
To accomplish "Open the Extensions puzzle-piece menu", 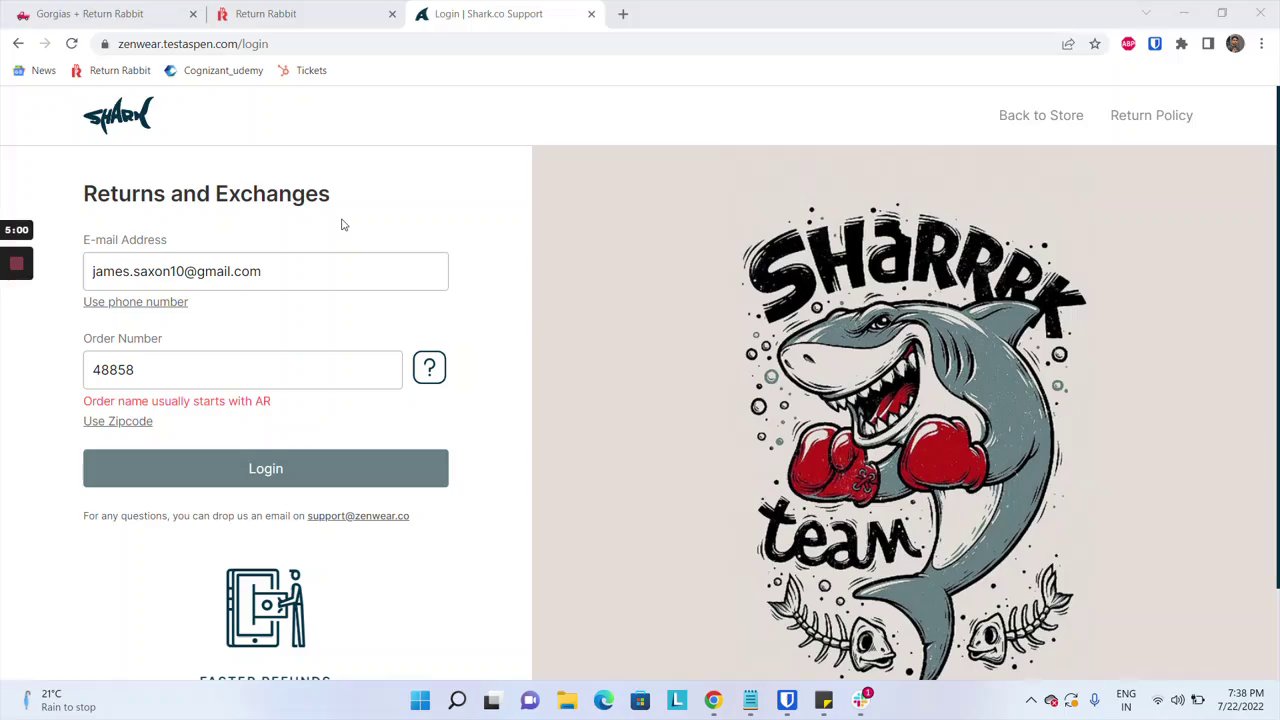I will point(1181,44).
